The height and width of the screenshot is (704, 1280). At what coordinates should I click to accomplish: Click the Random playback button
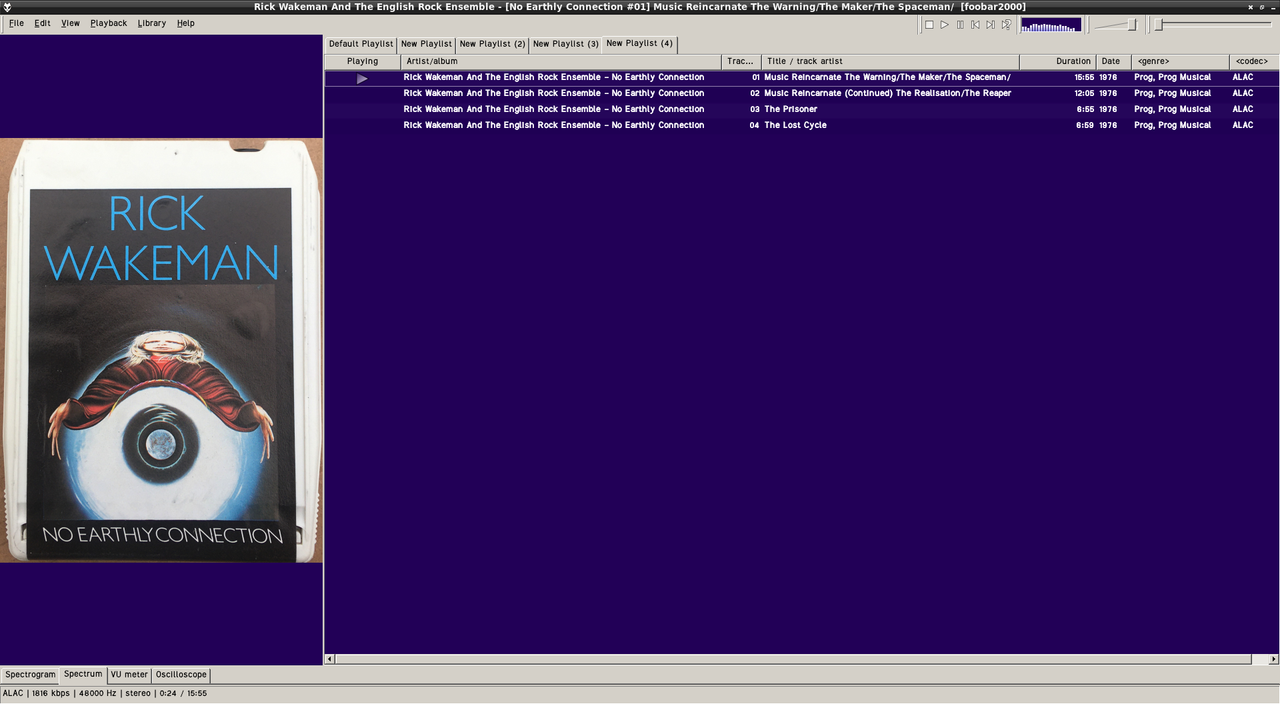tap(1007, 24)
